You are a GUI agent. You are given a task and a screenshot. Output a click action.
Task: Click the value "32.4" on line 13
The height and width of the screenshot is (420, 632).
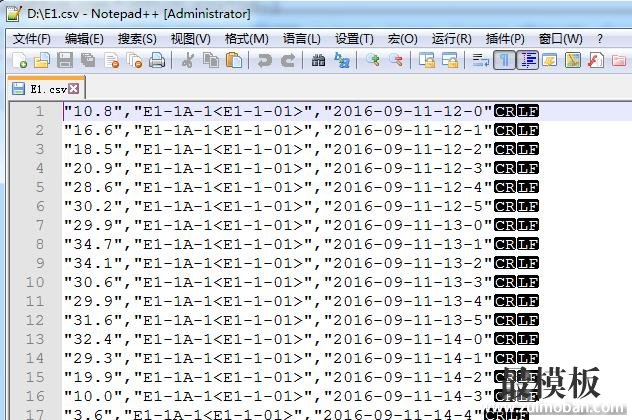click(x=93, y=339)
